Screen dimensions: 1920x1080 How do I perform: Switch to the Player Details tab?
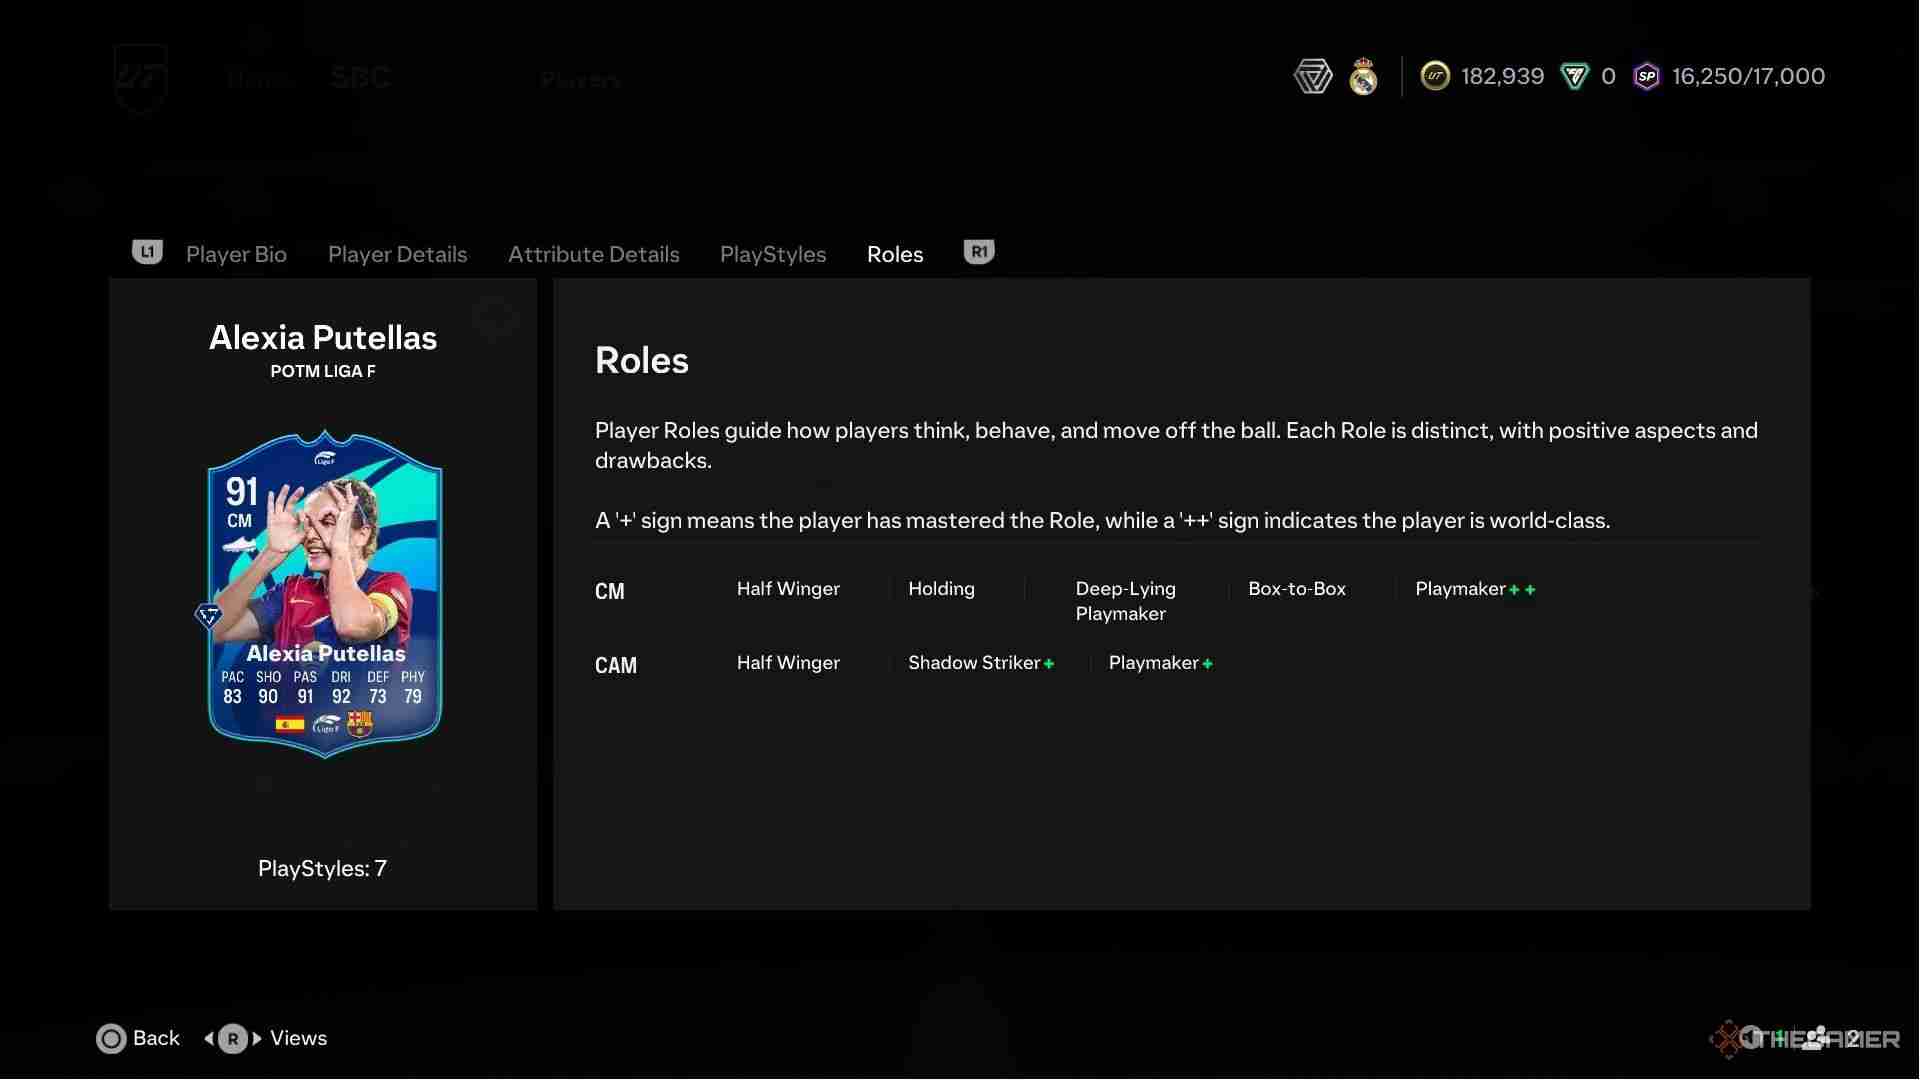pyautogui.click(x=397, y=254)
